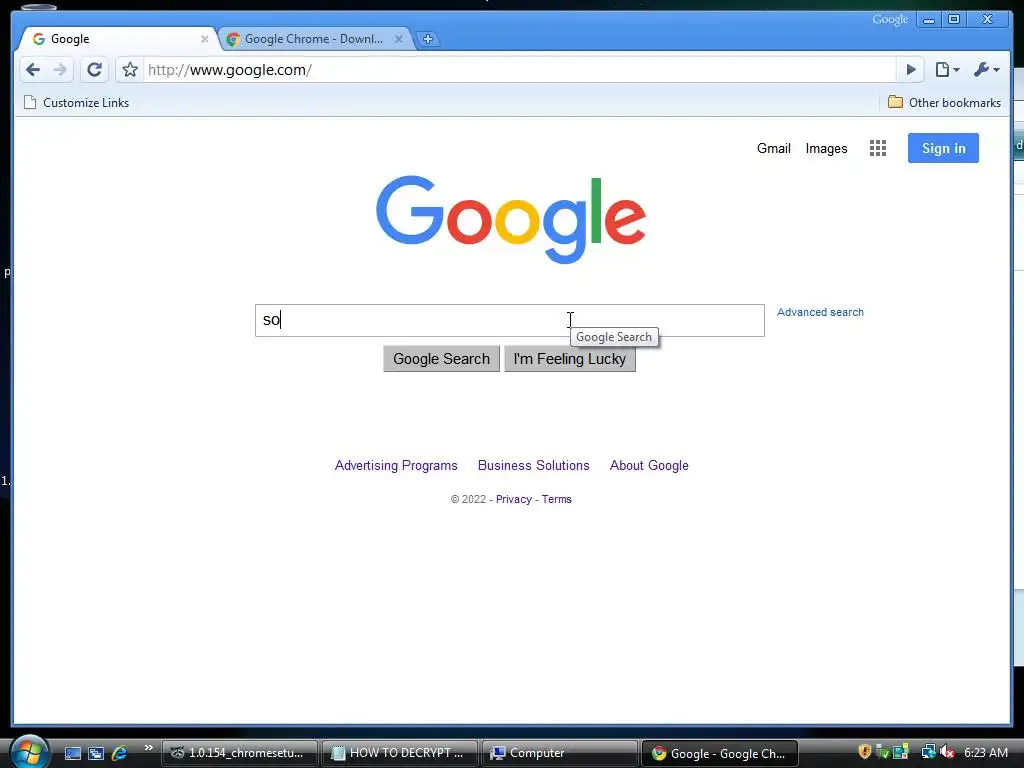Click the network tray icon
The height and width of the screenshot is (768, 1024).
tap(928, 752)
